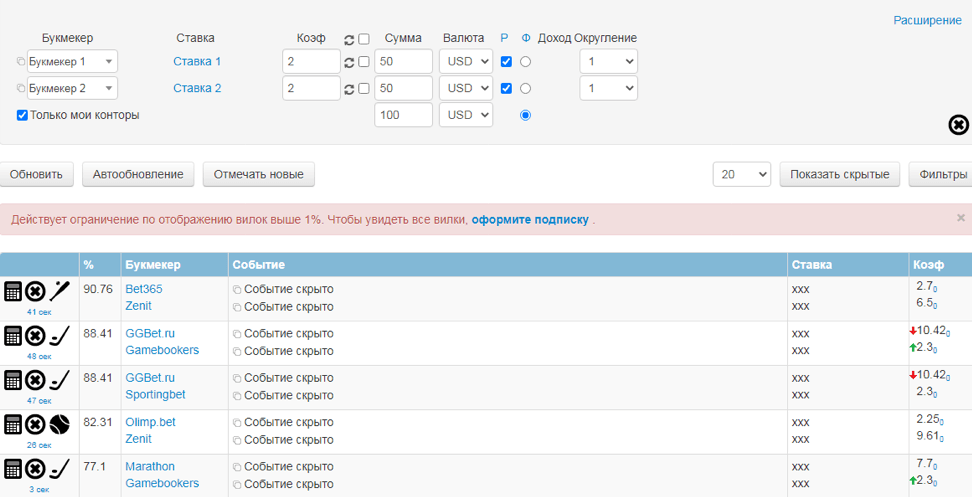Click Р column header link
The height and width of the screenshot is (497, 972).
[504, 38]
